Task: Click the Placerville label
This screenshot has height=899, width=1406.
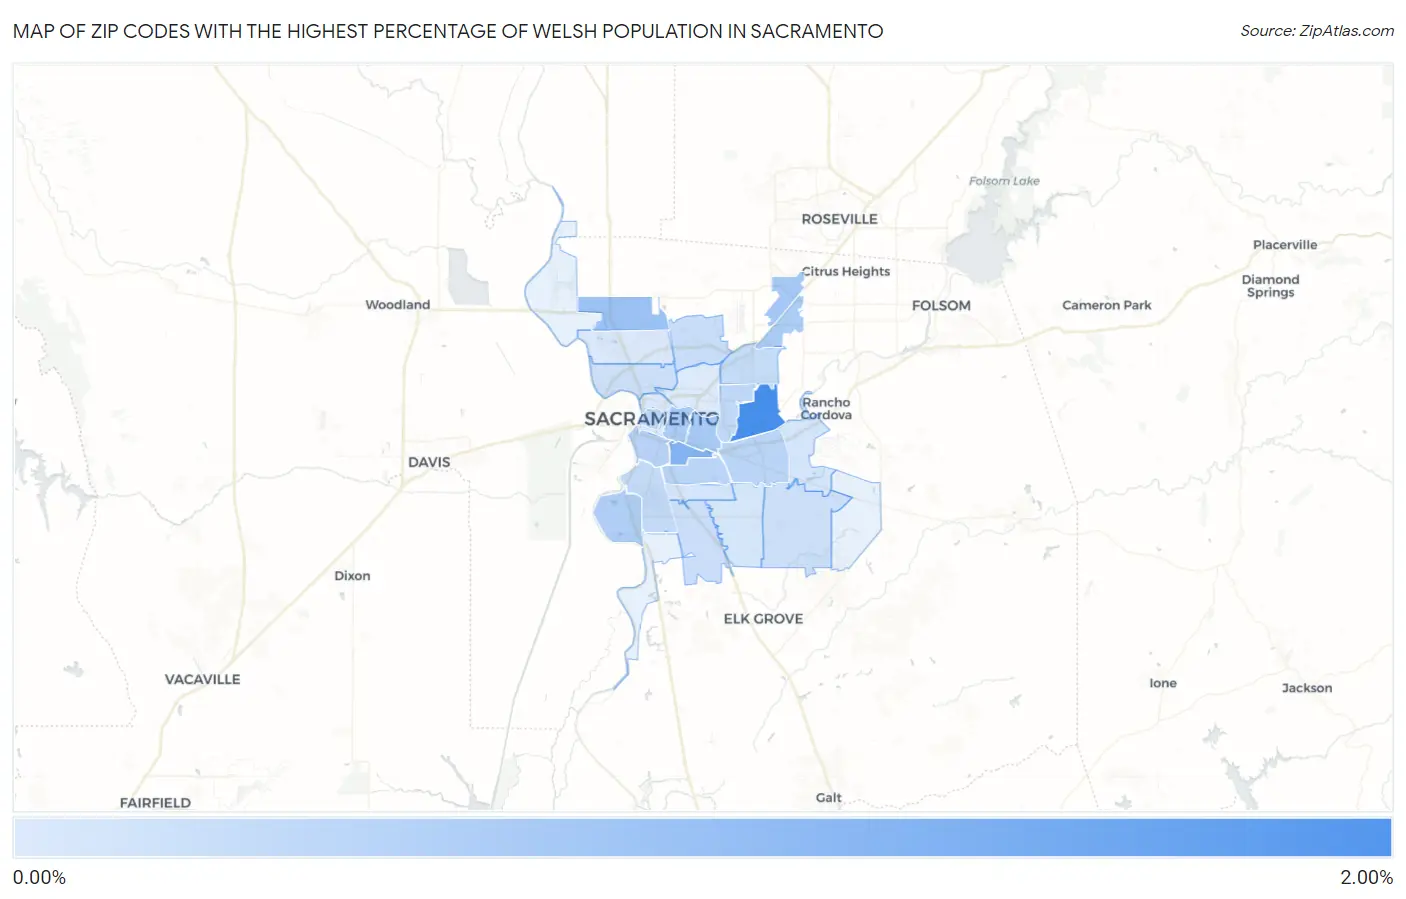Action: point(1285,245)
